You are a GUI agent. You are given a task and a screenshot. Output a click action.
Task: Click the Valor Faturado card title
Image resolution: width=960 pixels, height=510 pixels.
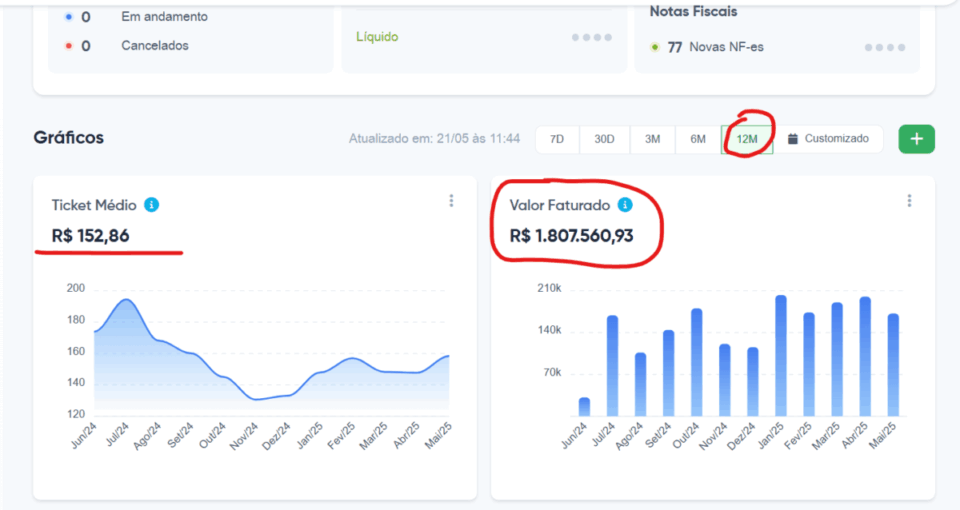[x=560, y=205]
